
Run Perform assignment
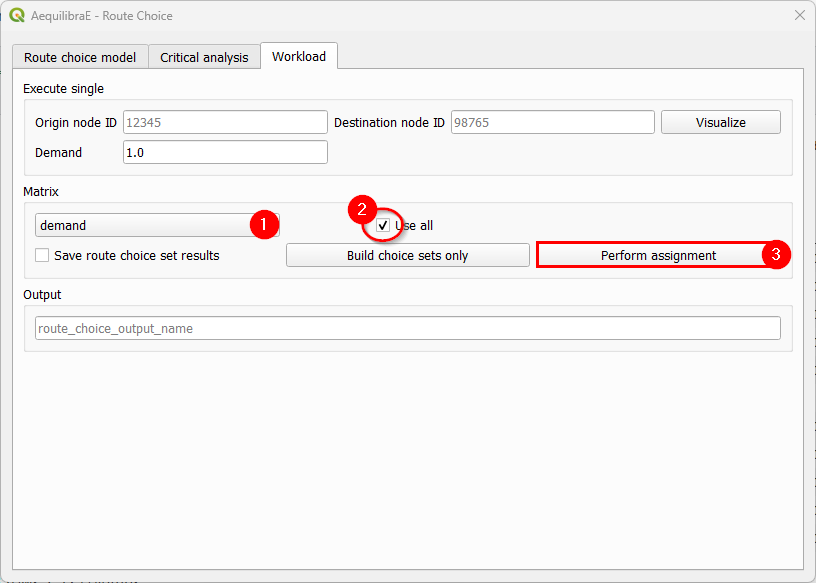658,255
